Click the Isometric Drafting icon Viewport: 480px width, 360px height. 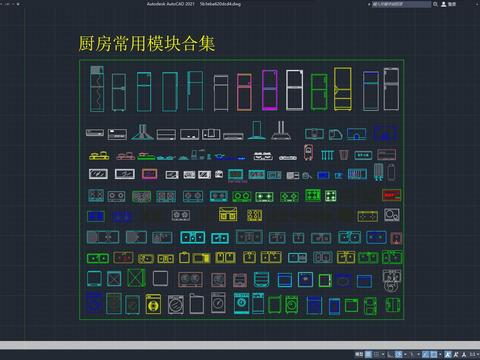pos(412,354)
